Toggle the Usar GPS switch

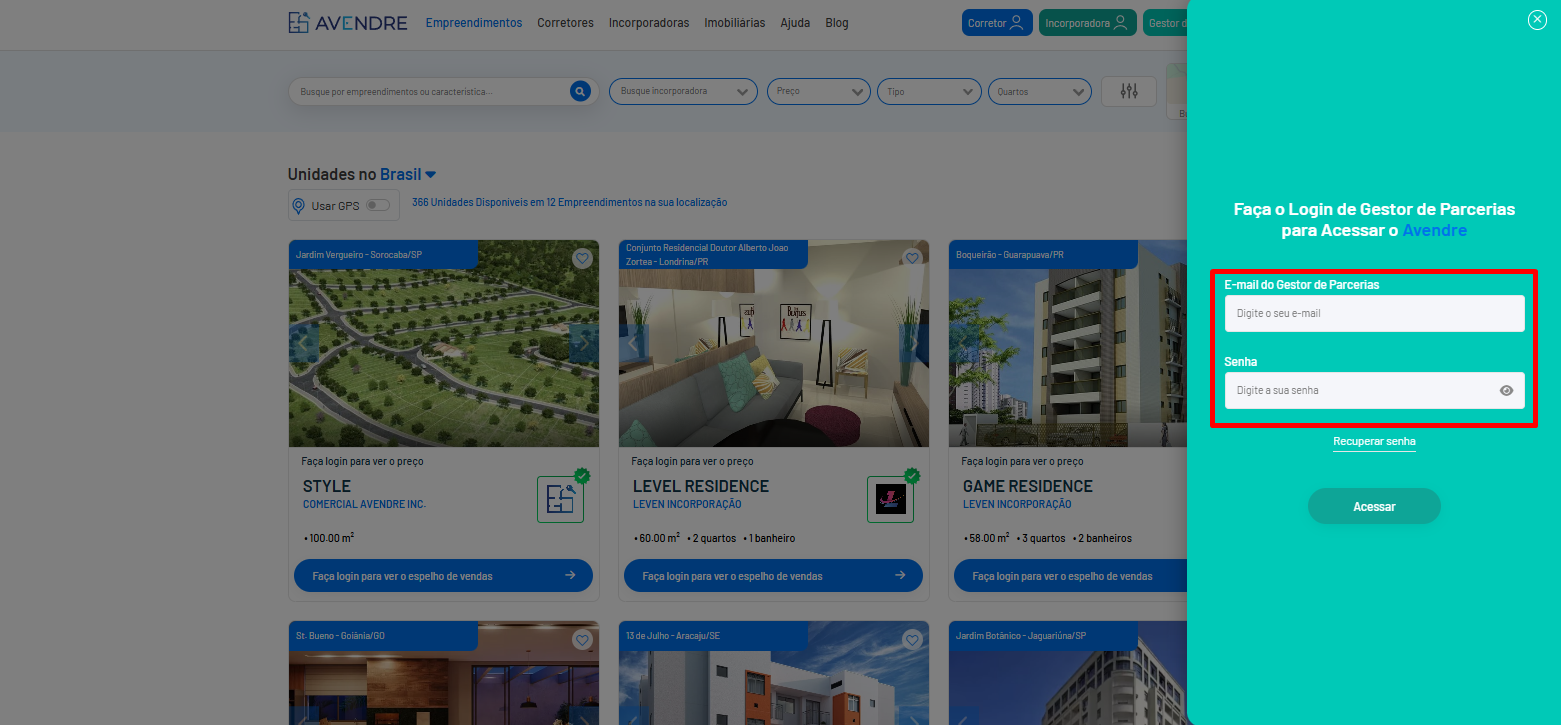[x=377, y=205]
